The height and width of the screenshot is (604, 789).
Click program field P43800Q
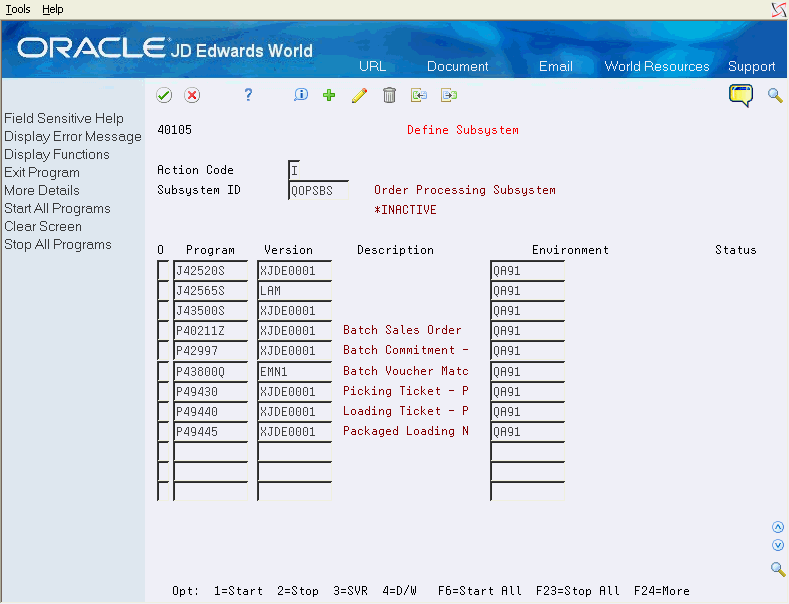(211, 371)
